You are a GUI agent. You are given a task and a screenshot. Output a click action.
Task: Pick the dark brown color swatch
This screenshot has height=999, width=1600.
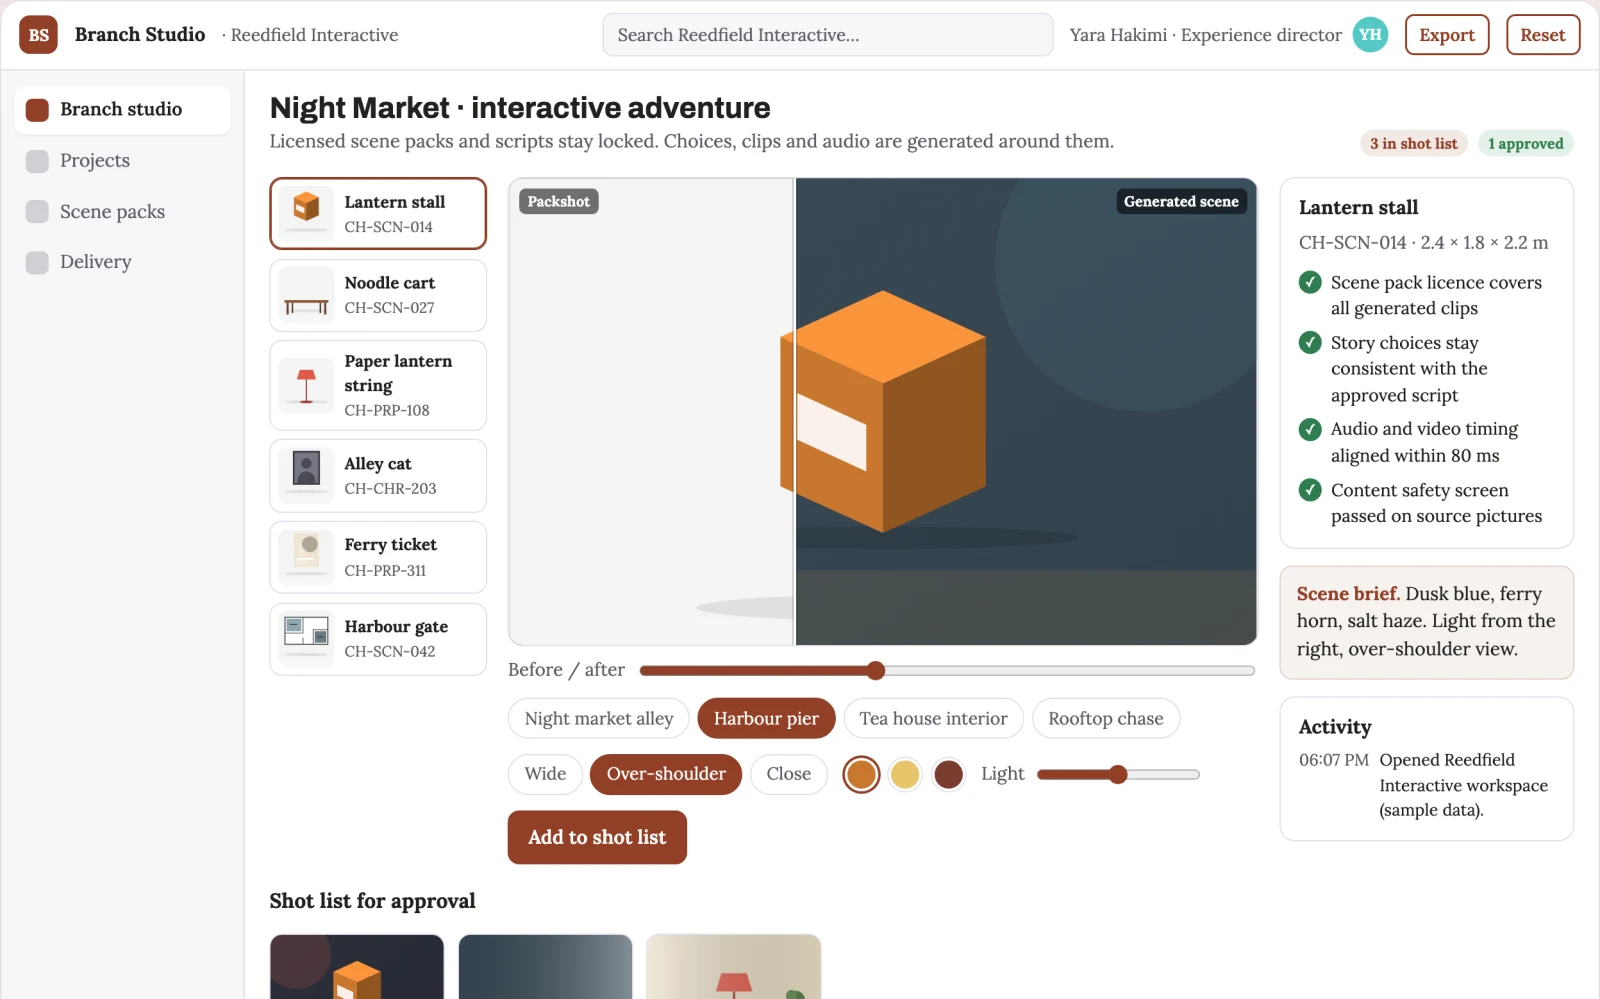948,774
